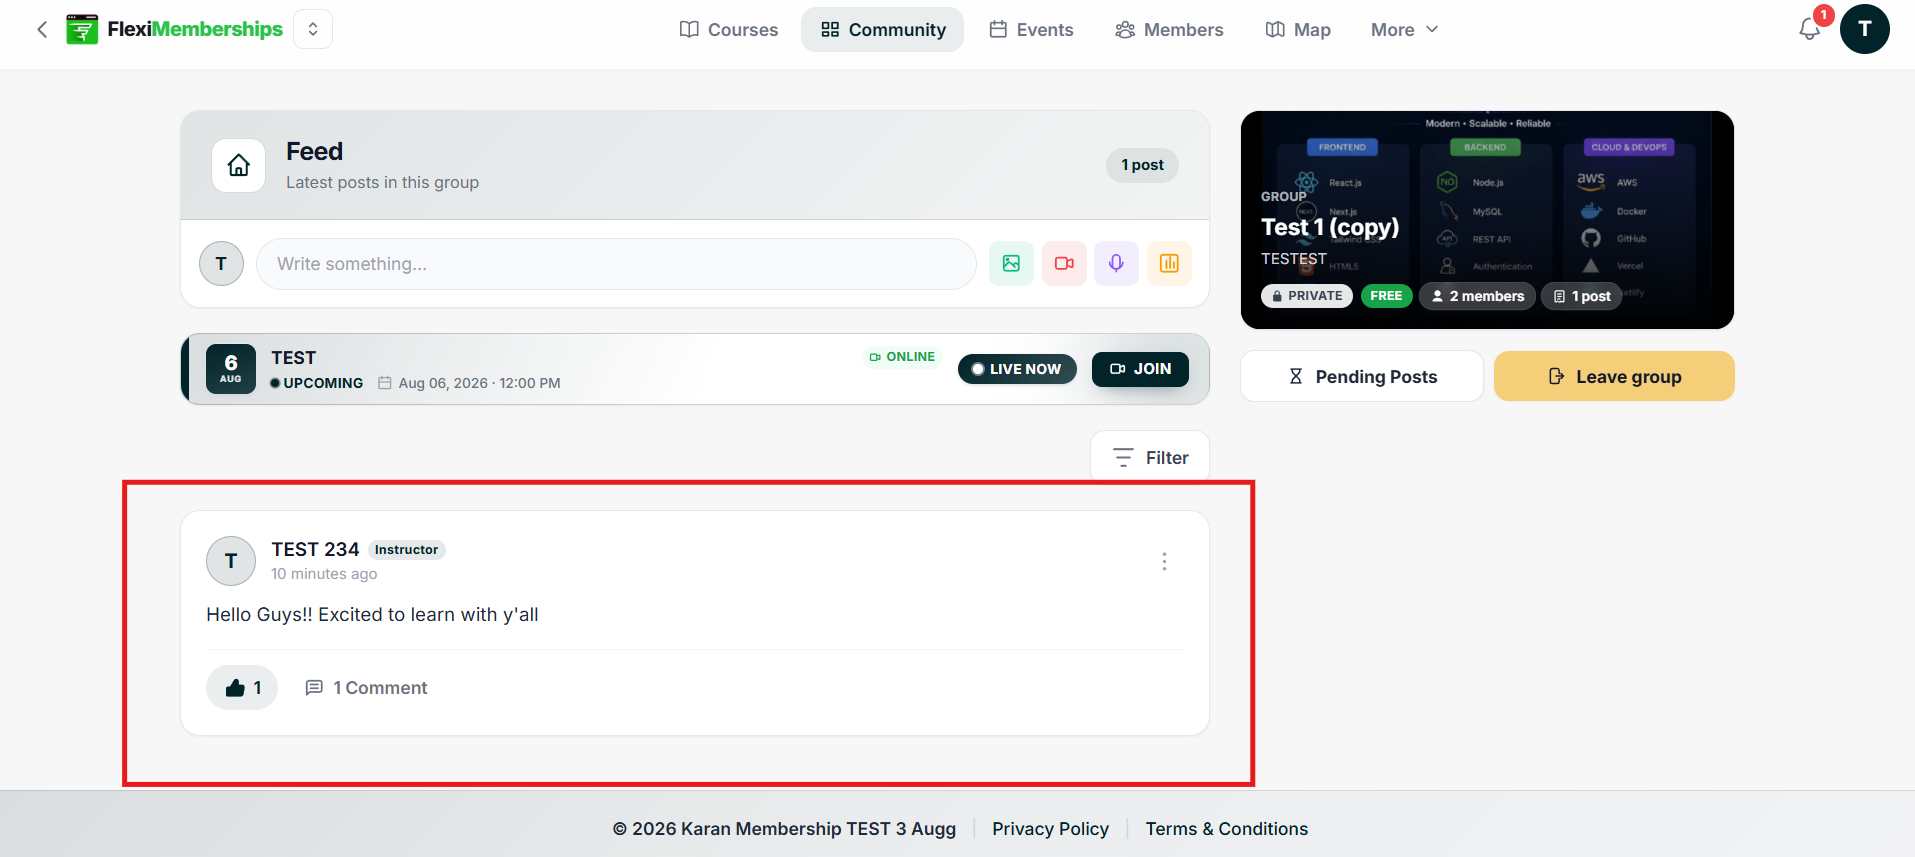Create a poll with chart icon

point(1169,264)
